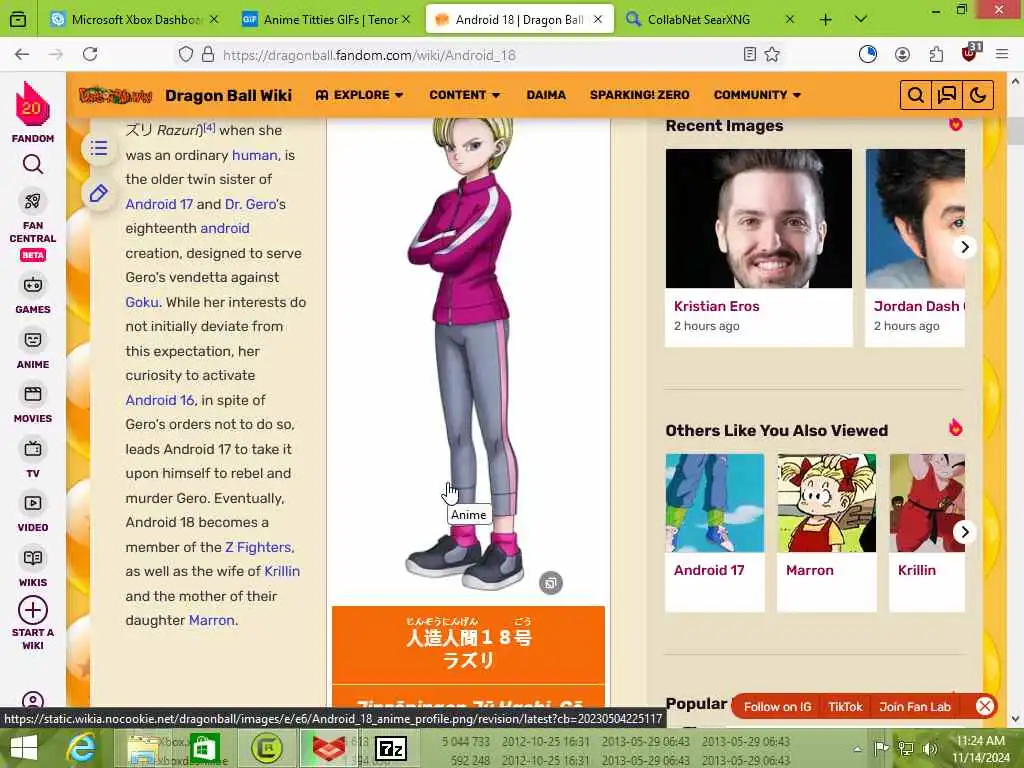1024x768 pixels.
Task: Toggle dark theme with the moon icon
Action: coord(978,95)
